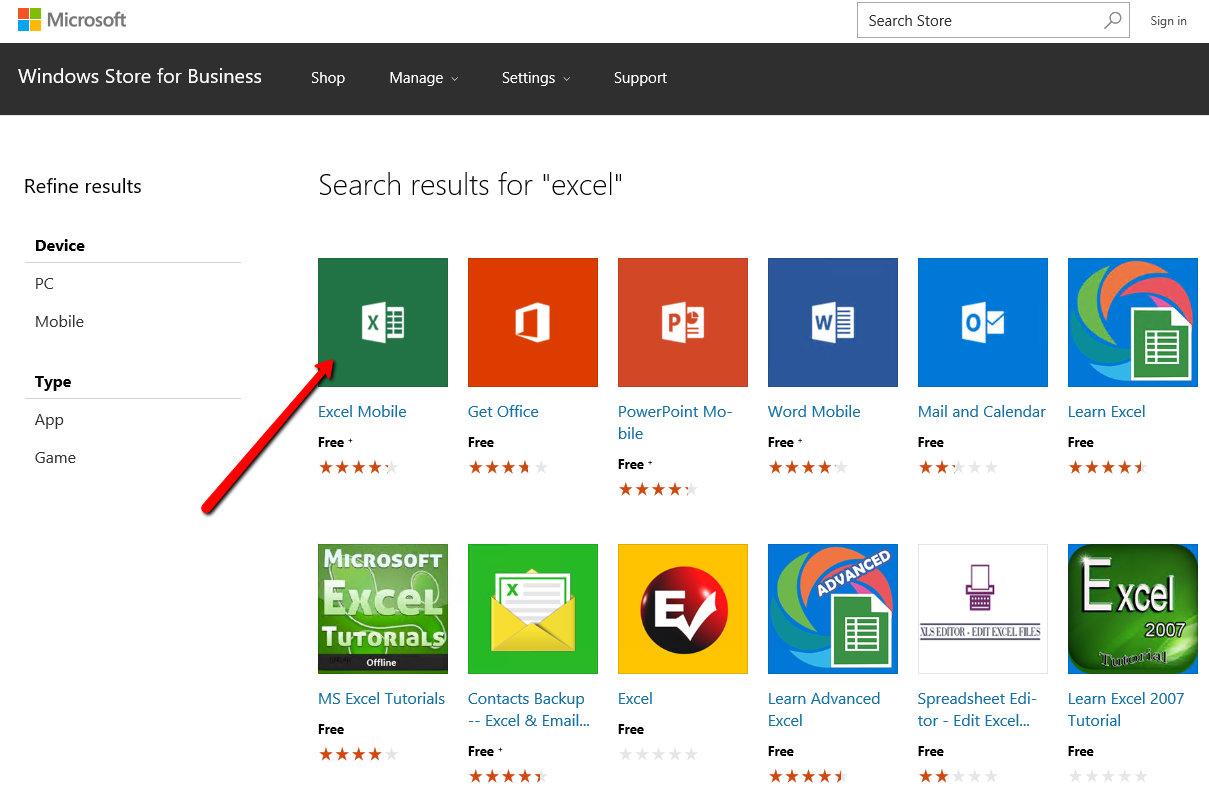Expand the Settings dropdown menu
1209x802 pixels.
(x=535, y=78)
